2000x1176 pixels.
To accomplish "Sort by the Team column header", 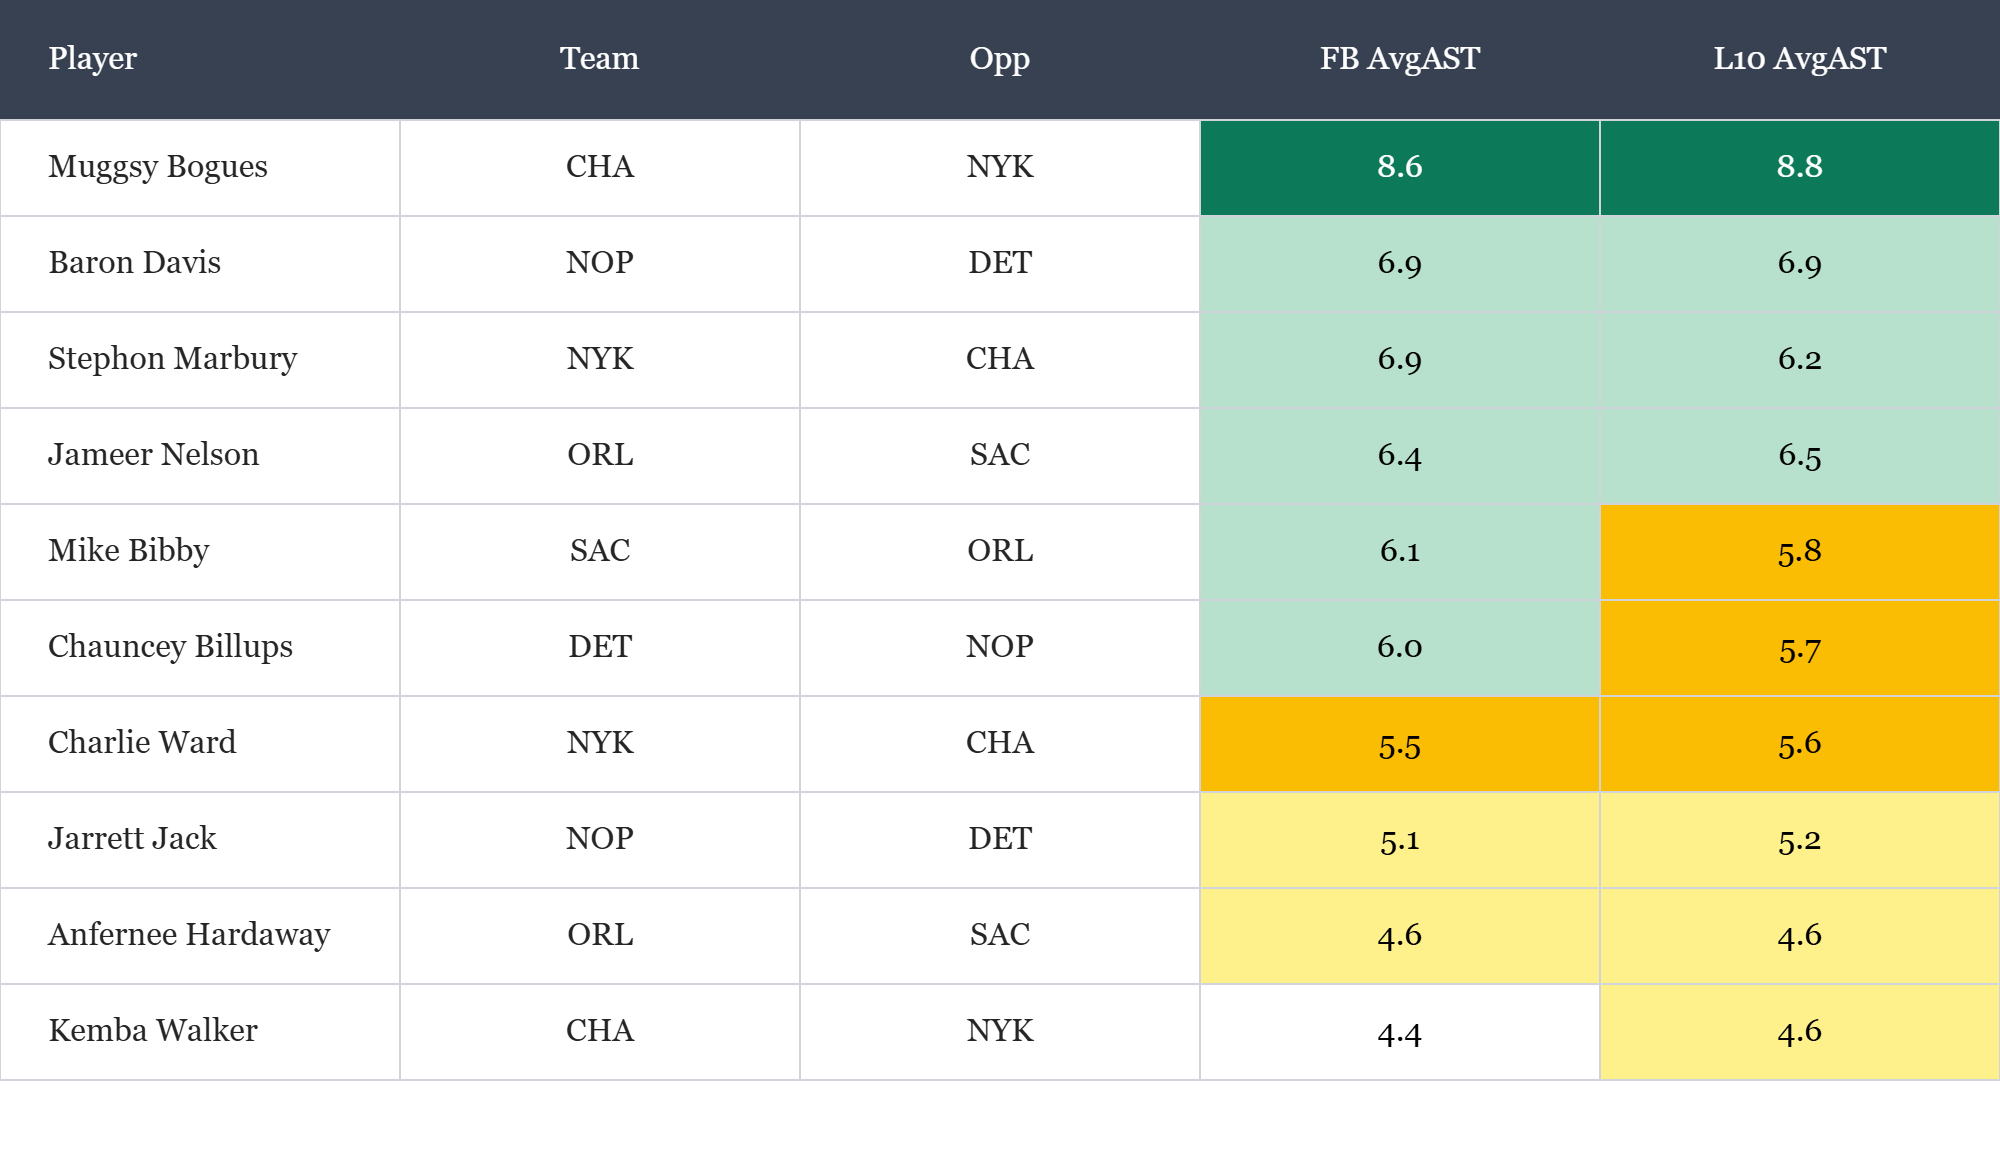I will [x=599, y=59].
